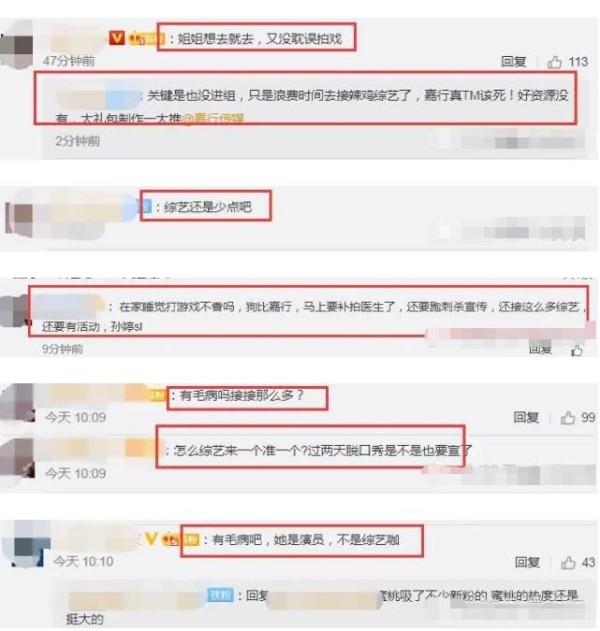Image resolution: width=600 pixels, height=631 pixels.
Task: Like the comment showing 43 likes
Action: (568, 562)
